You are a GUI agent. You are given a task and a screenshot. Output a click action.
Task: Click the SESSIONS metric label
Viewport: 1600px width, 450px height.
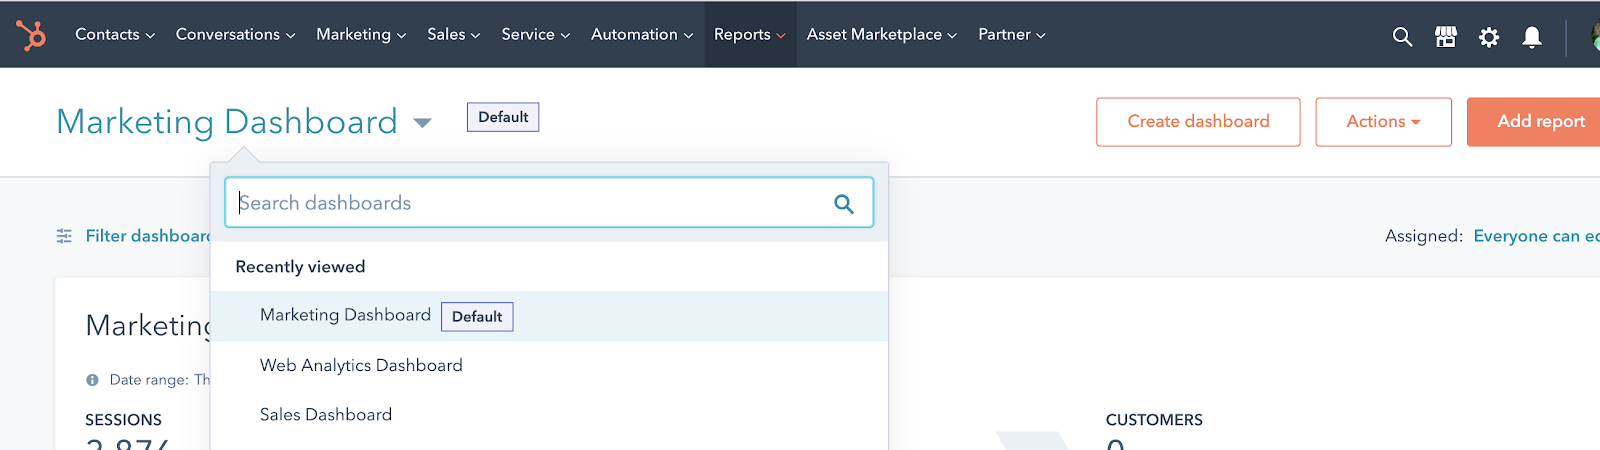pos(123,420)
